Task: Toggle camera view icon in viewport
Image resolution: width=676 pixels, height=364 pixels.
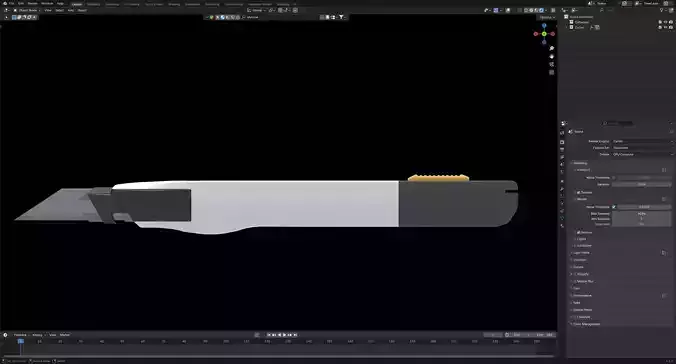Action: pos(551,64)
